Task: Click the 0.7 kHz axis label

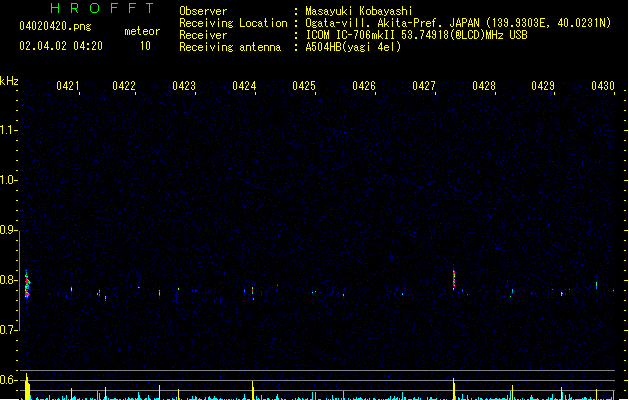Action: click(8, 330)
